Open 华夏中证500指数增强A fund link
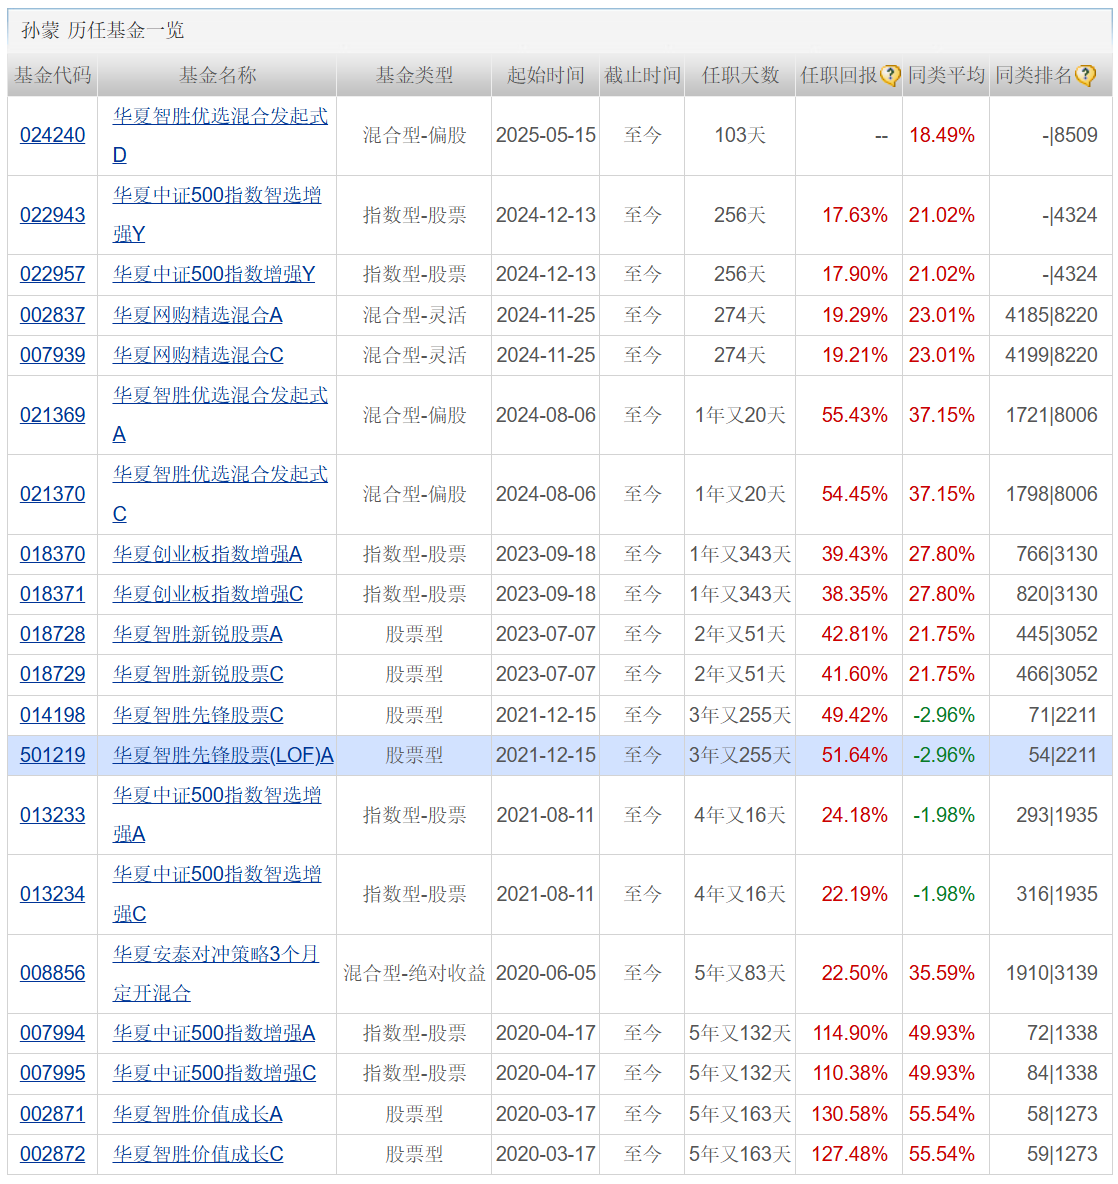The height and width of the screenshot is (1184, 1118). click(x=214, y=1033)
